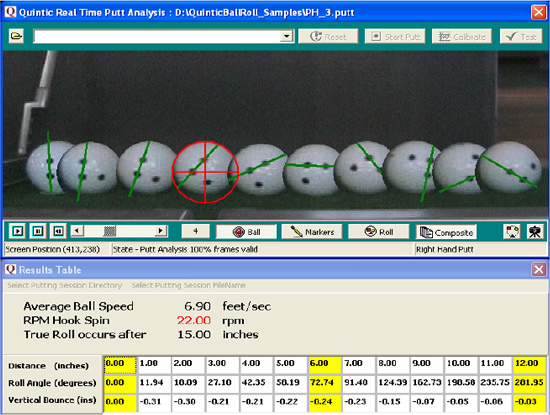The height and width of the screenshot is (415, 550).
Task: Select the Roll Angle cell 235.75
Action: click(495, 383)
